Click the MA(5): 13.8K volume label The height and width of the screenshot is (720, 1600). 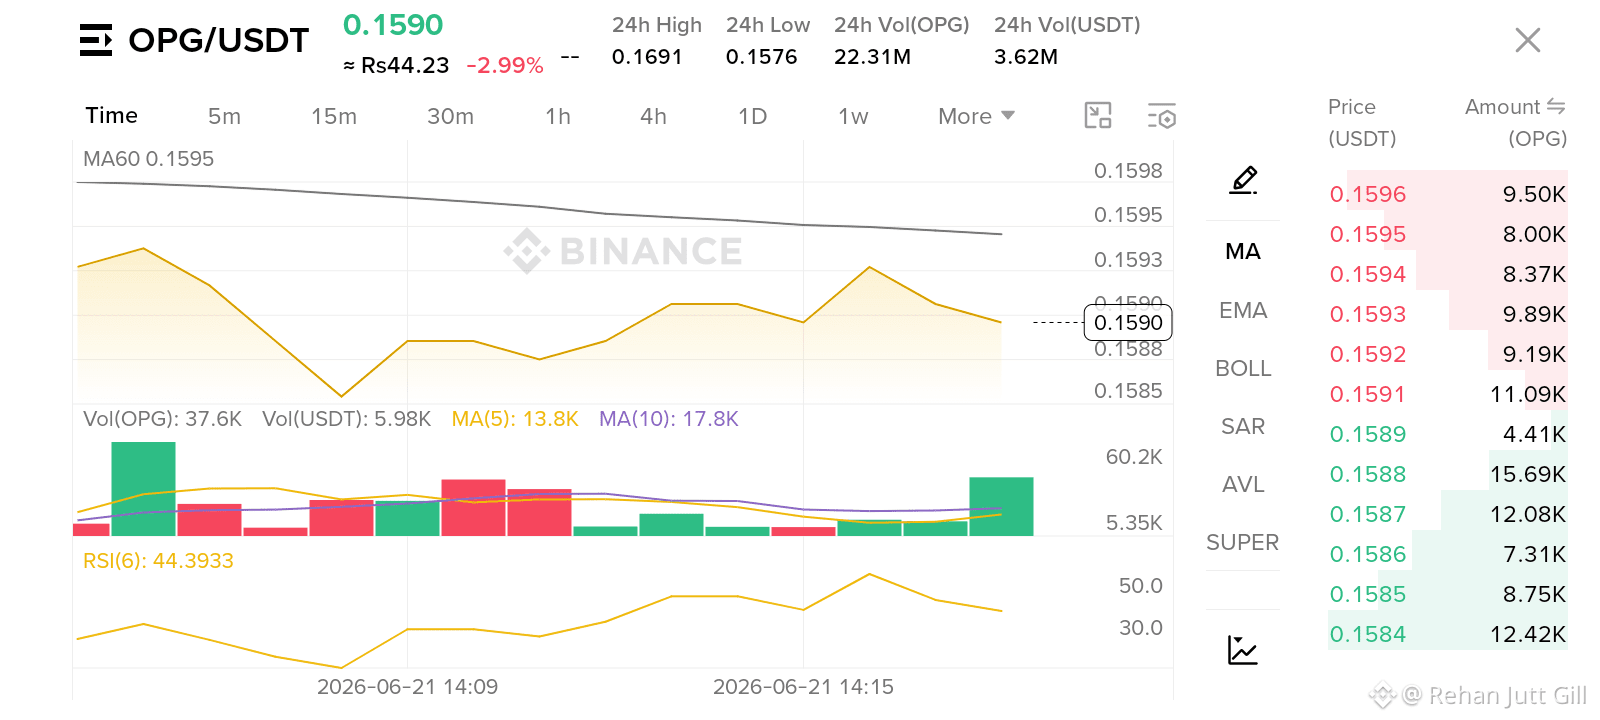(x=515, y=419)
